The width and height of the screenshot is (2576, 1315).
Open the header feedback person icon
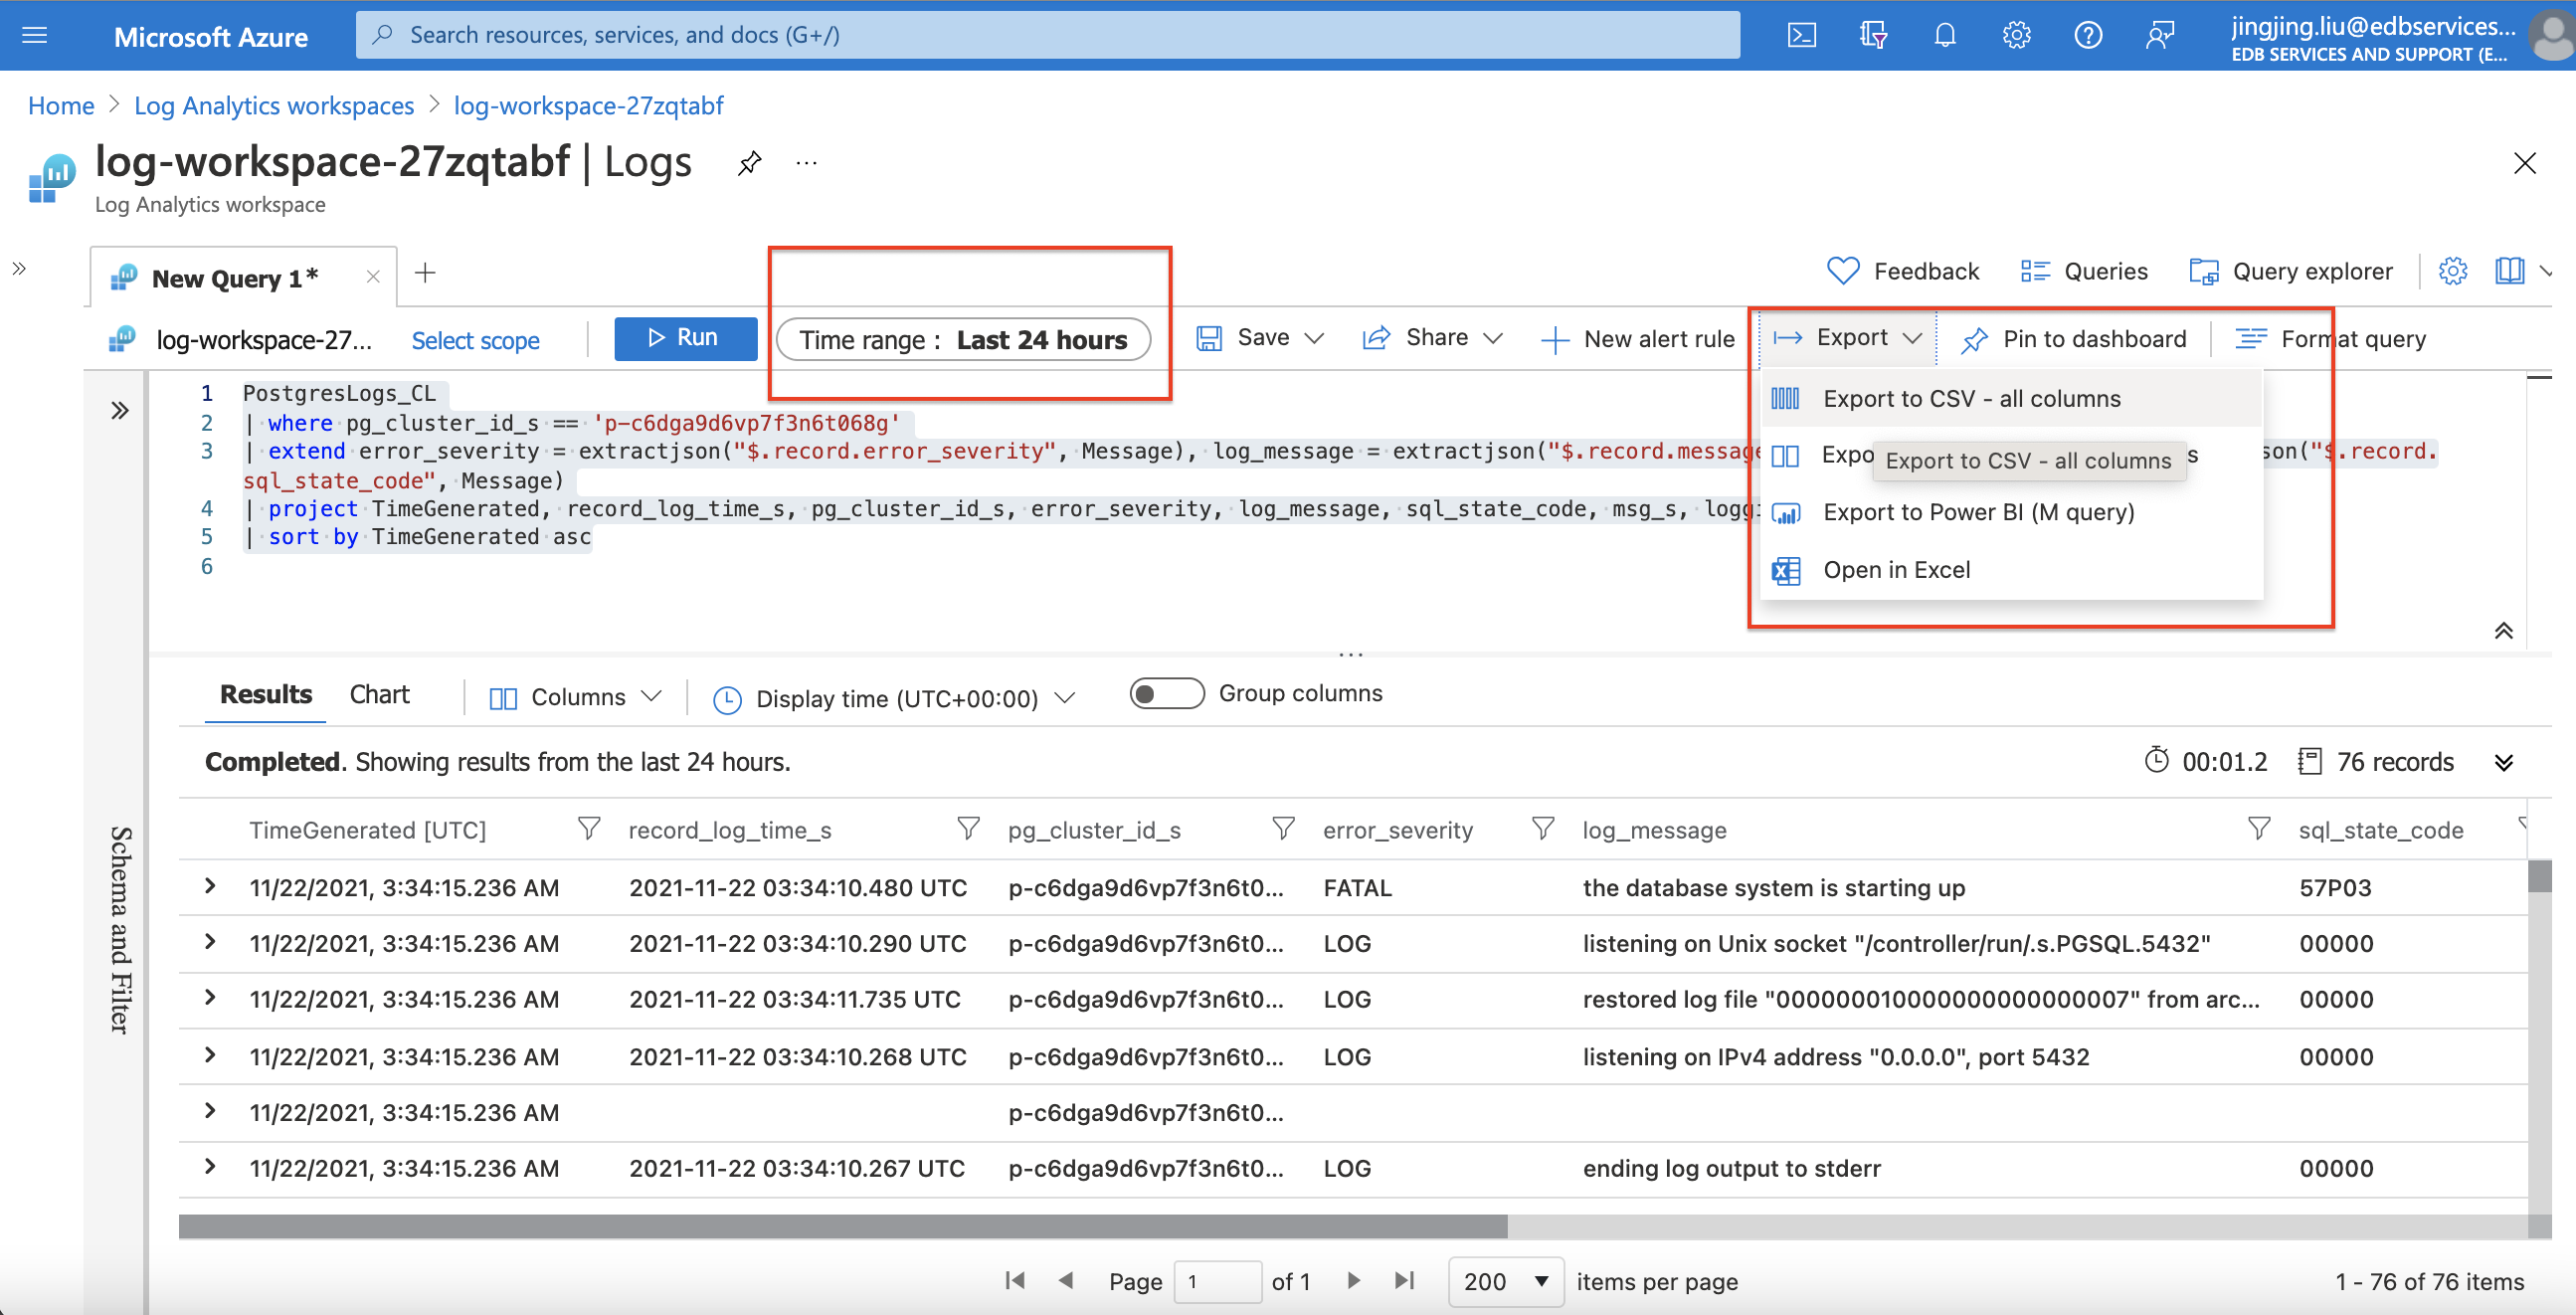coord(2159,36)
